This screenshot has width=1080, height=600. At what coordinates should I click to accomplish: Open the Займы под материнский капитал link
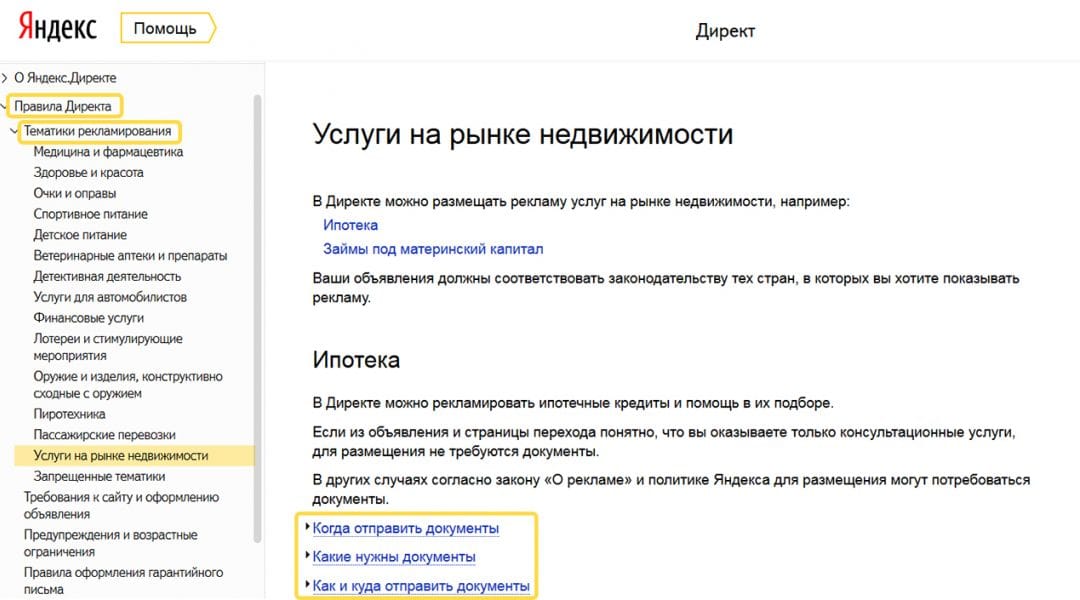[435, 248]
